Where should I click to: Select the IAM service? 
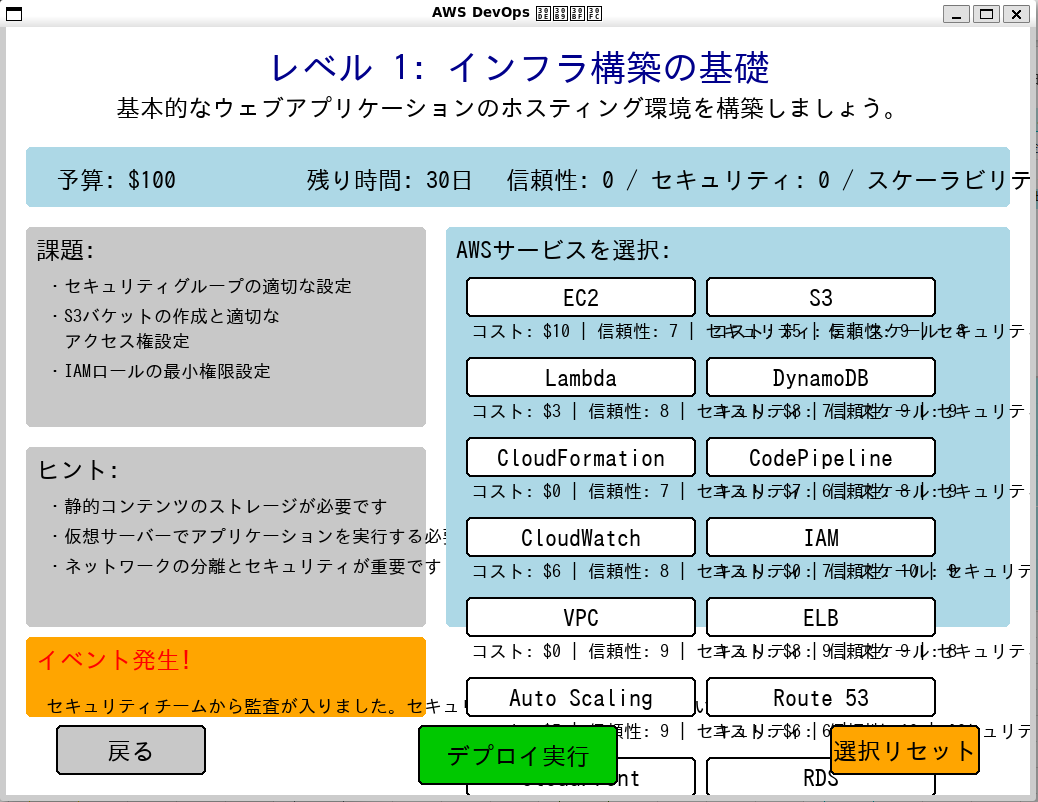click(820, 537)
